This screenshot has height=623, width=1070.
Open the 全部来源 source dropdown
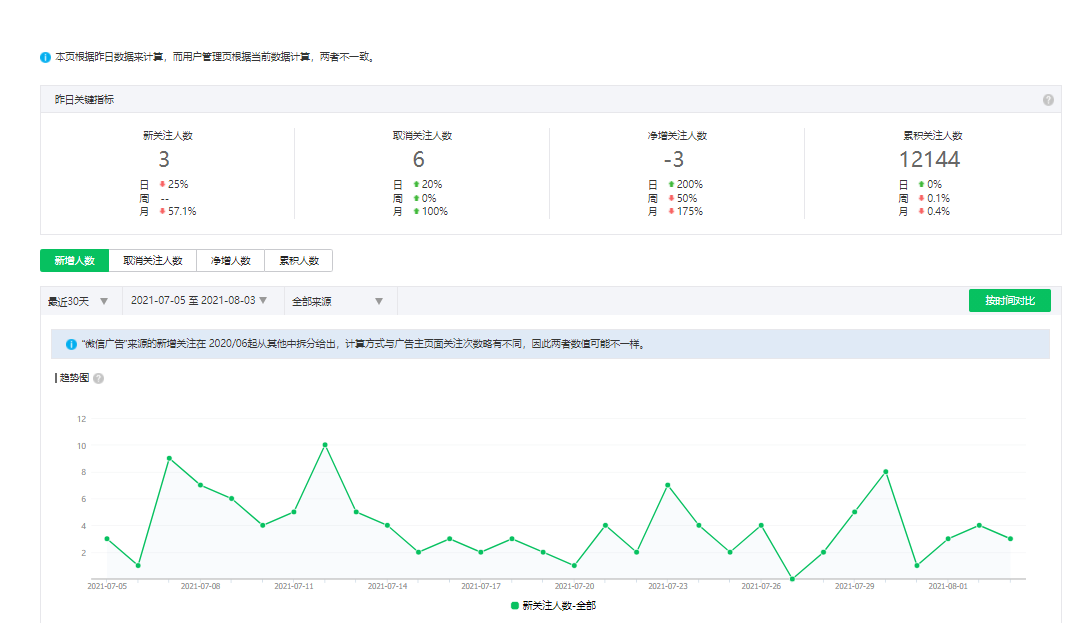[x=338, y=301]
